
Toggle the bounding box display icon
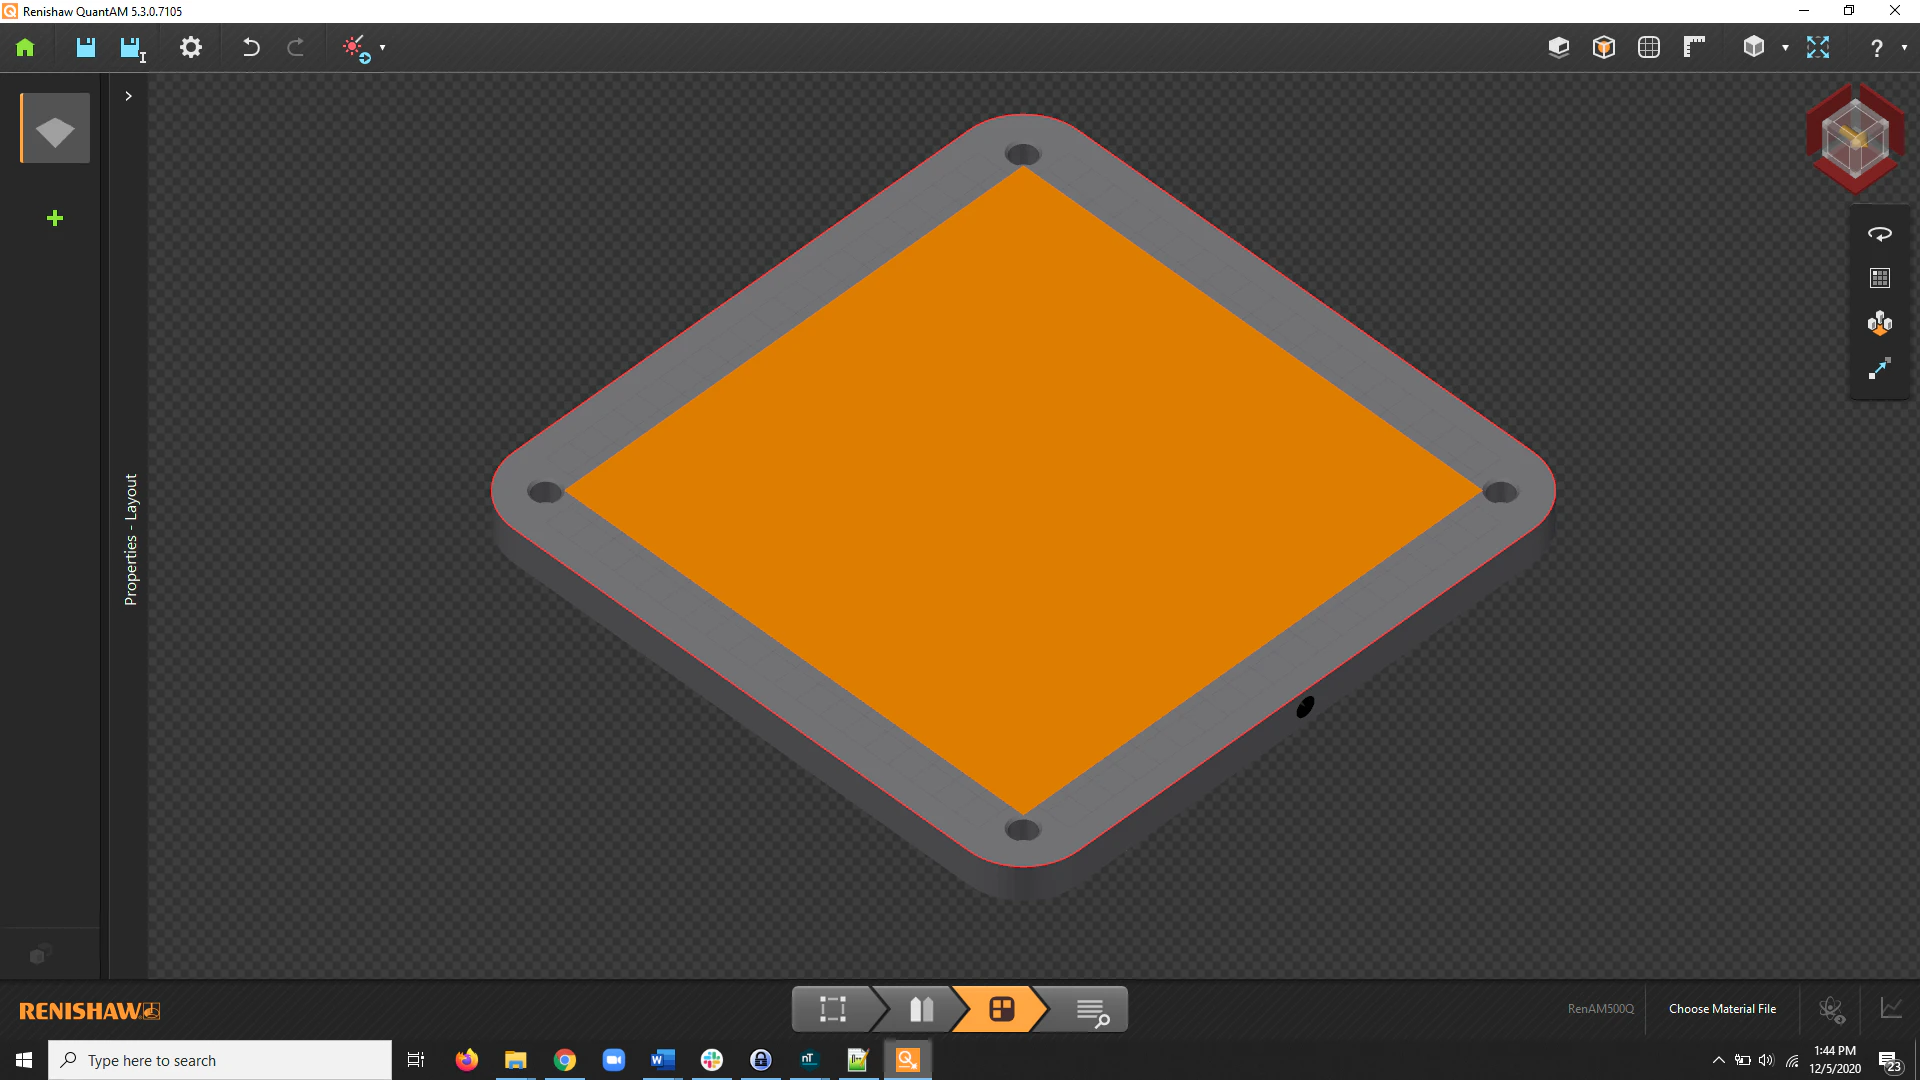pyautogui.click(x=1604, y=47)
